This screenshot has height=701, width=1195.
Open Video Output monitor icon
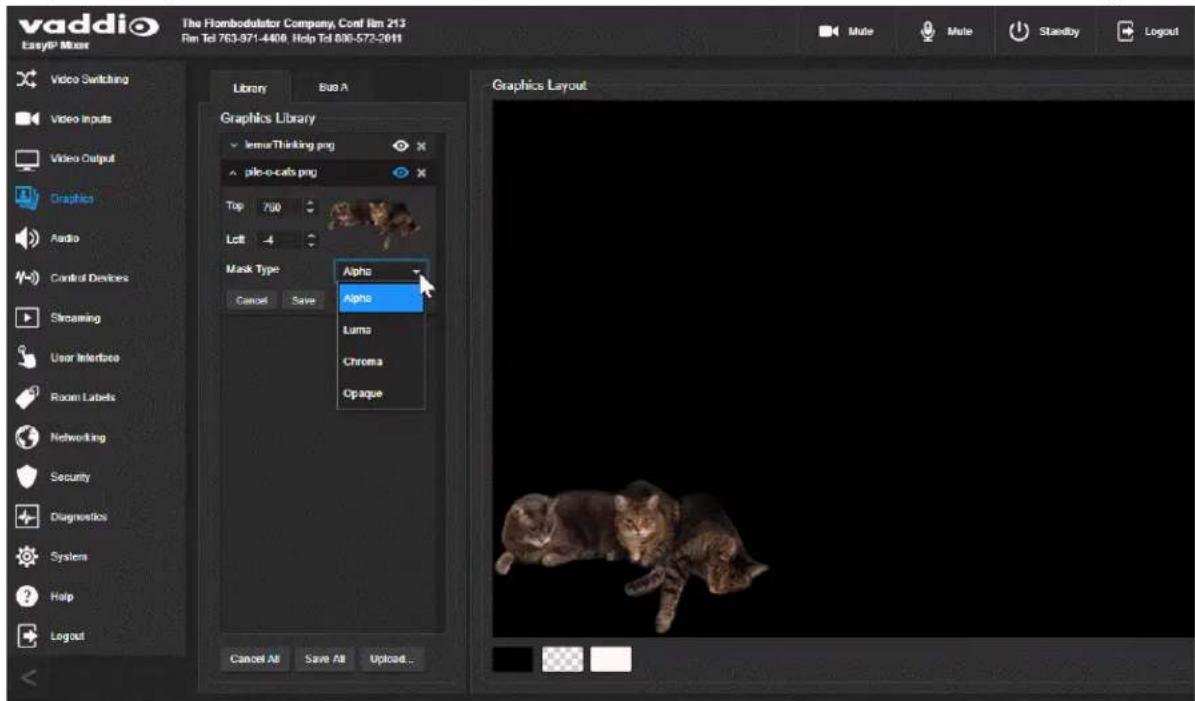click(x=27, y=159)
